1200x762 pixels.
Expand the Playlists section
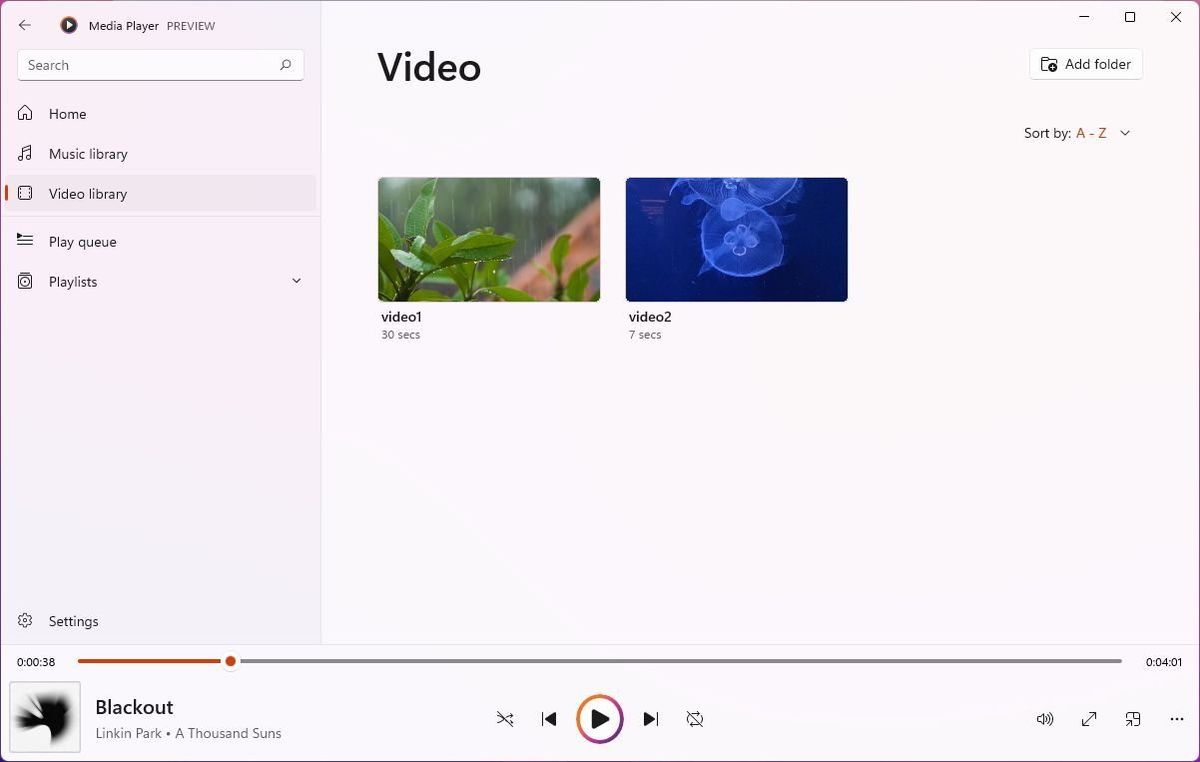pos(296,281)
